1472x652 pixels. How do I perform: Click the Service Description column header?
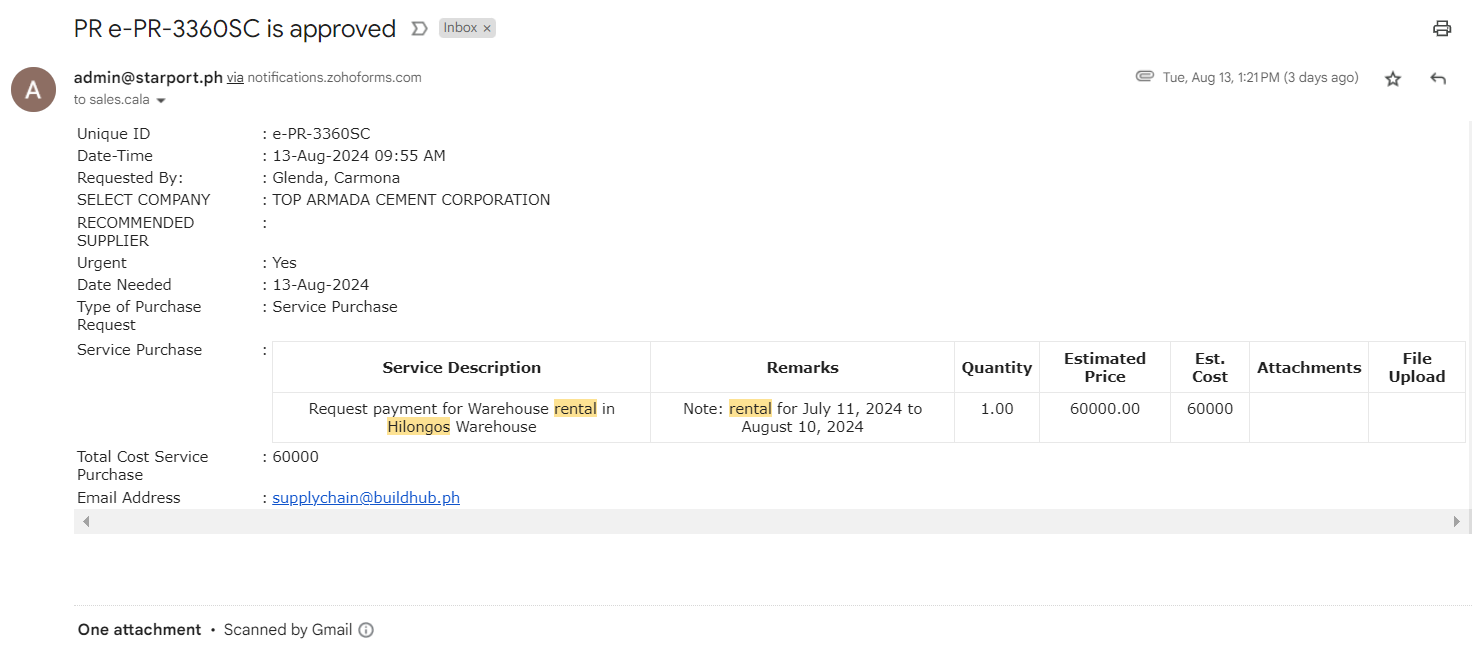[461, 367]
